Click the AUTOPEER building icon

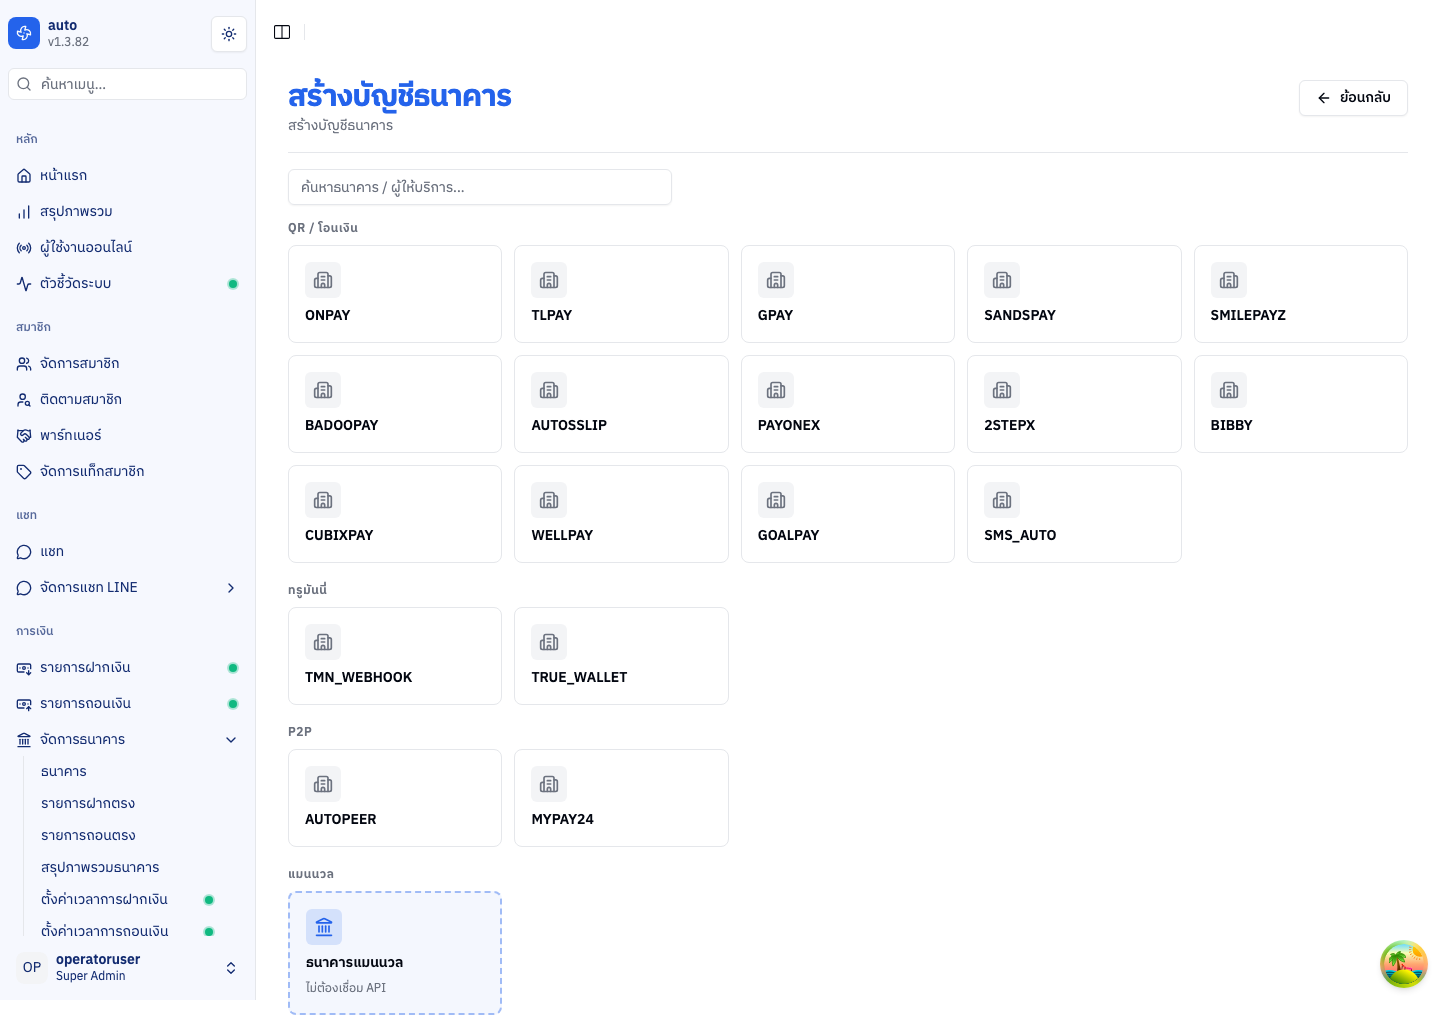tap(323, 784)
